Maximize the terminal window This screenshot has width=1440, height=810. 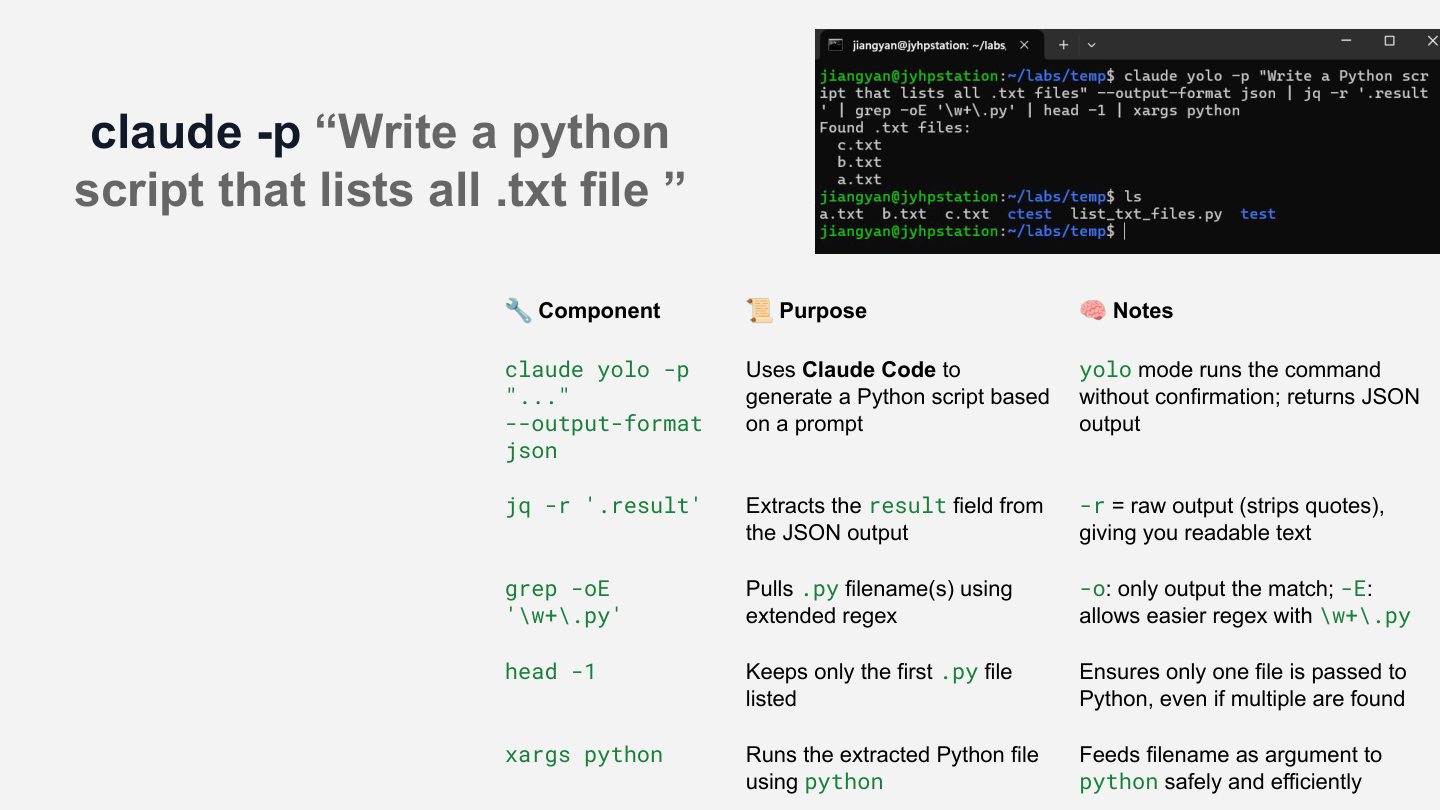coord(1389,41)
